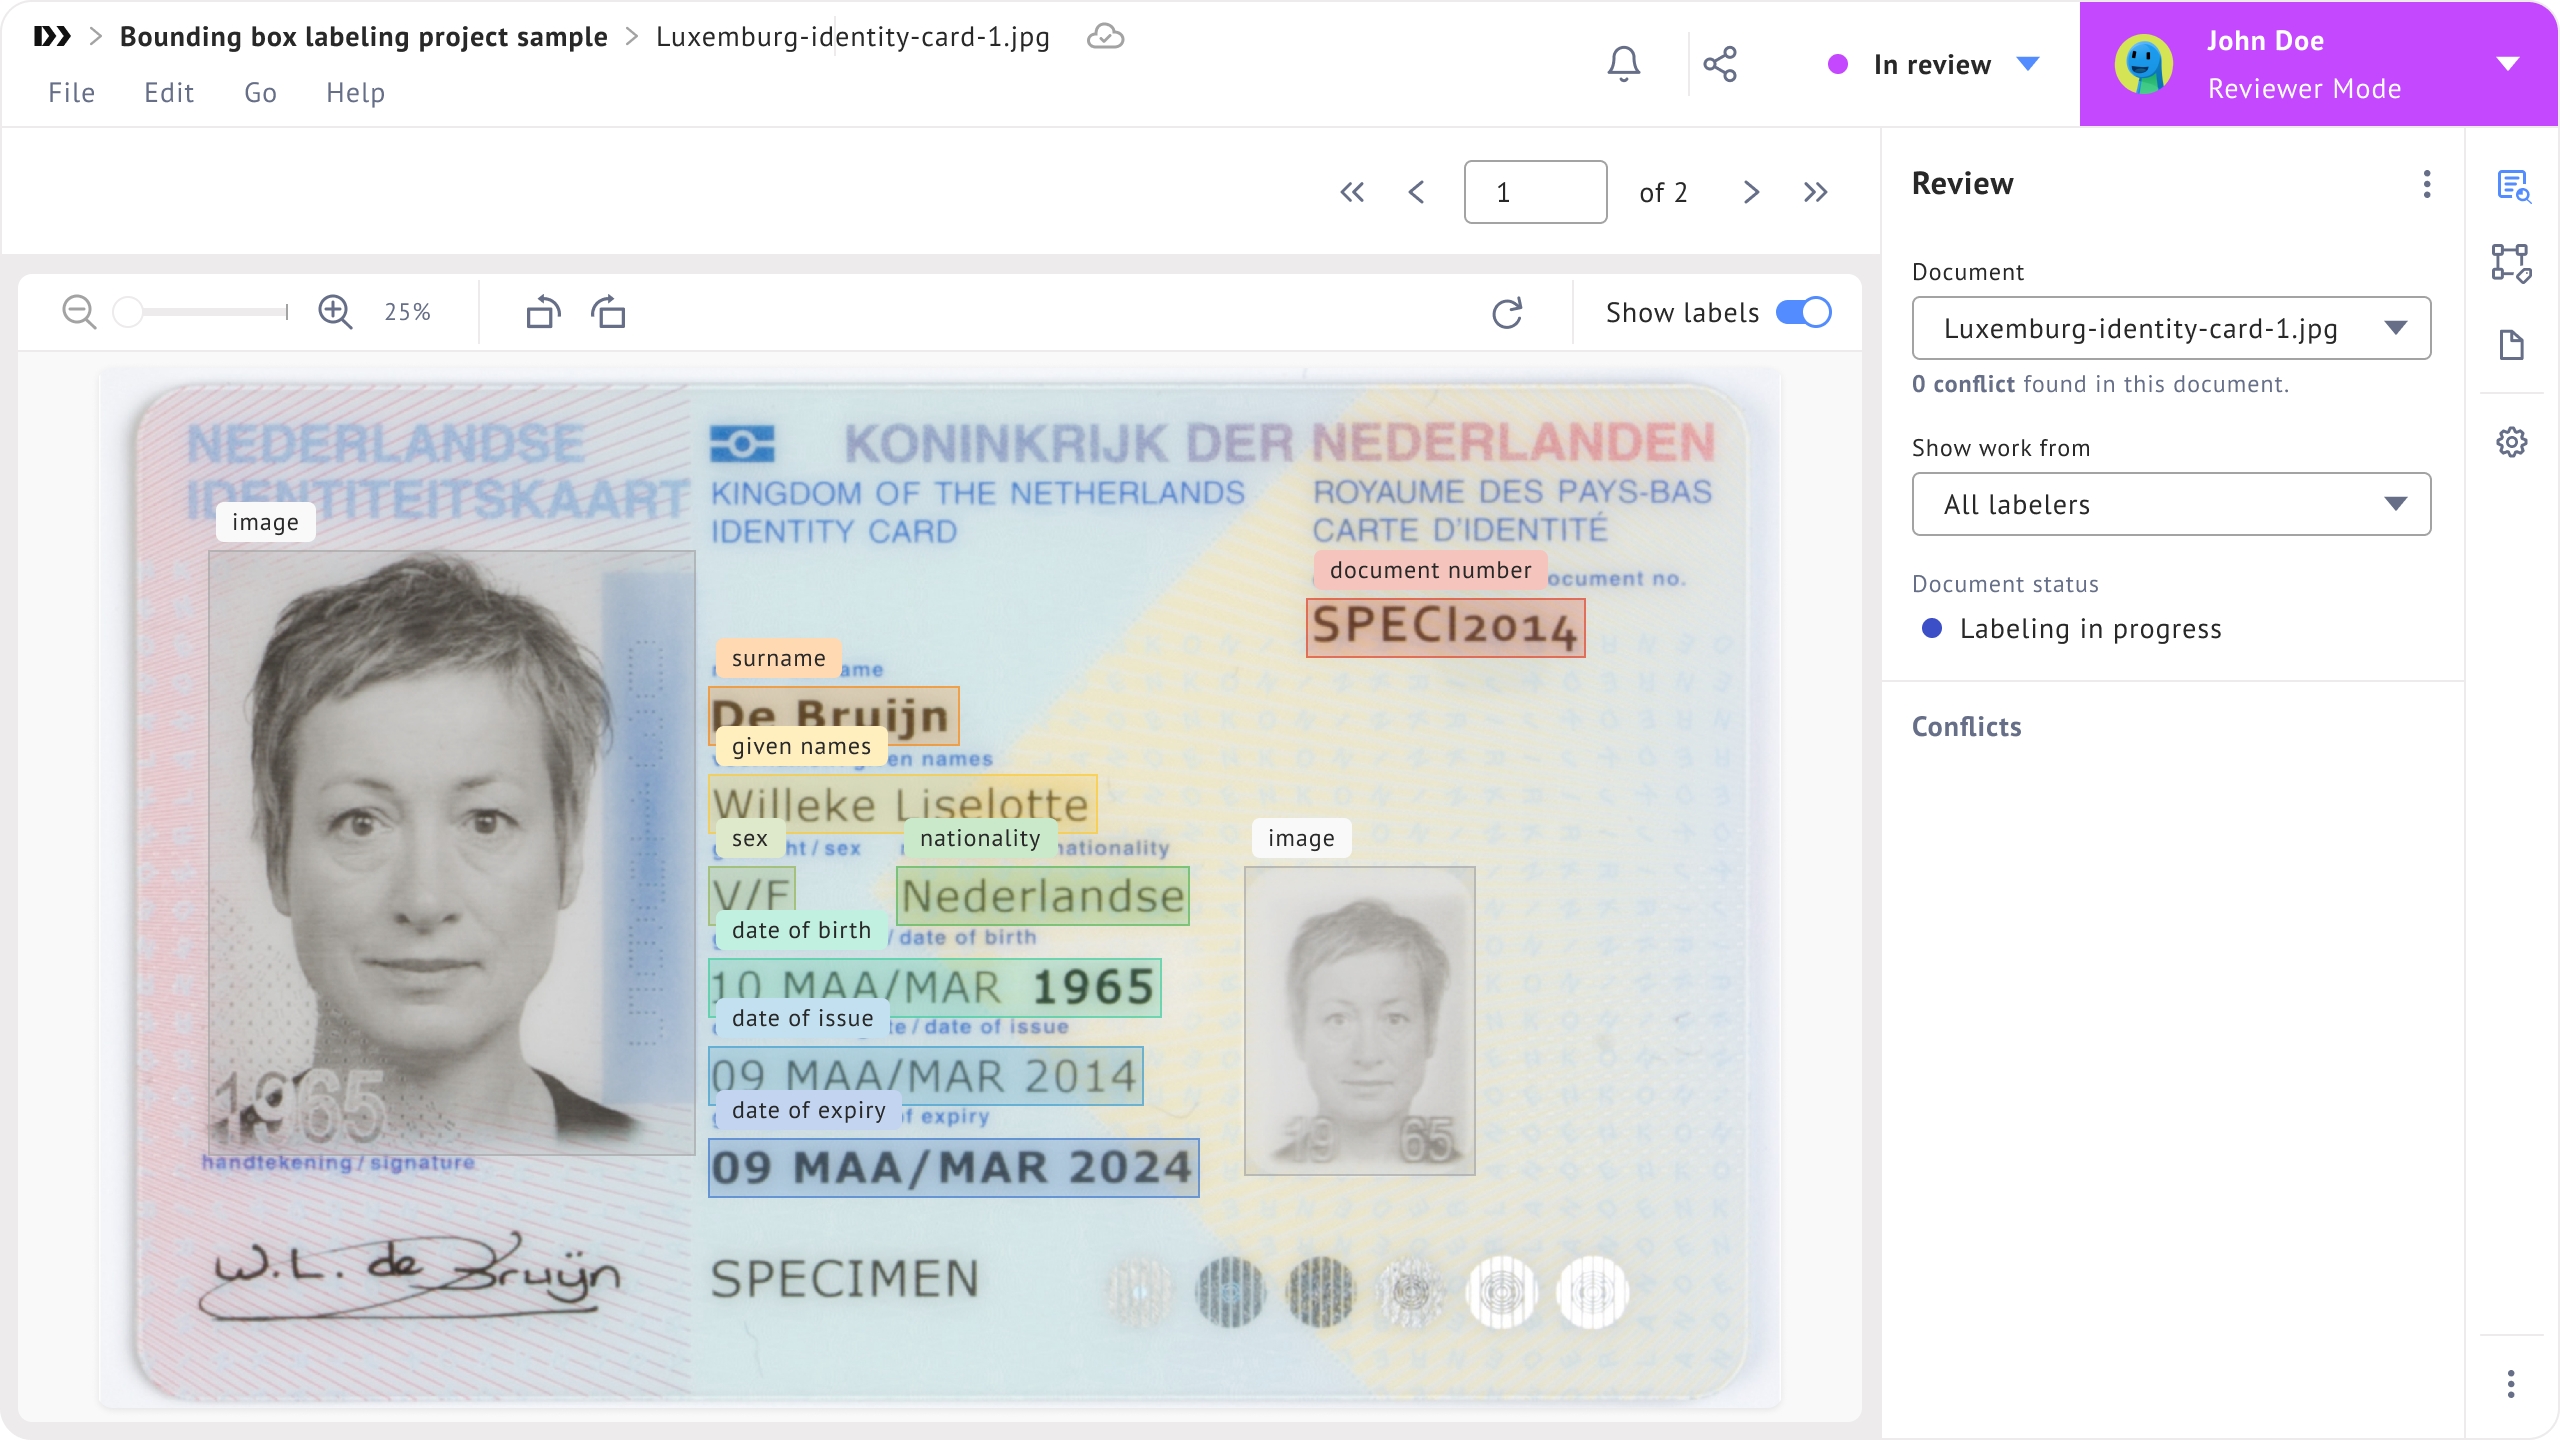
Task: Open the share icon
Action: (x=1720, y=64)
